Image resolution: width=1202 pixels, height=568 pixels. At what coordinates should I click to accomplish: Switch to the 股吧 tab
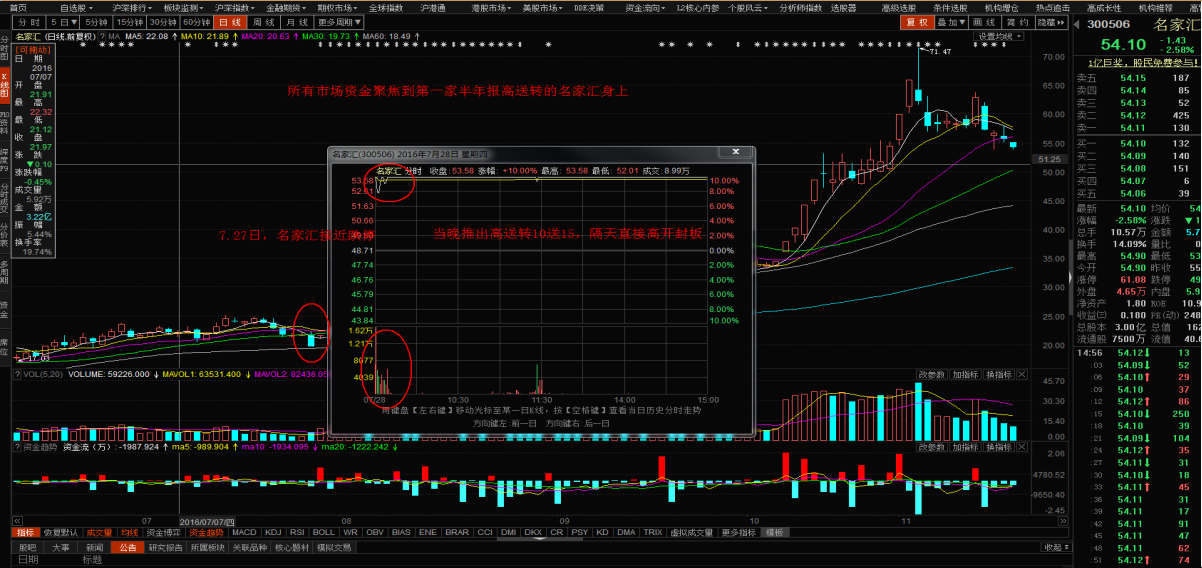tap(28, 548)
